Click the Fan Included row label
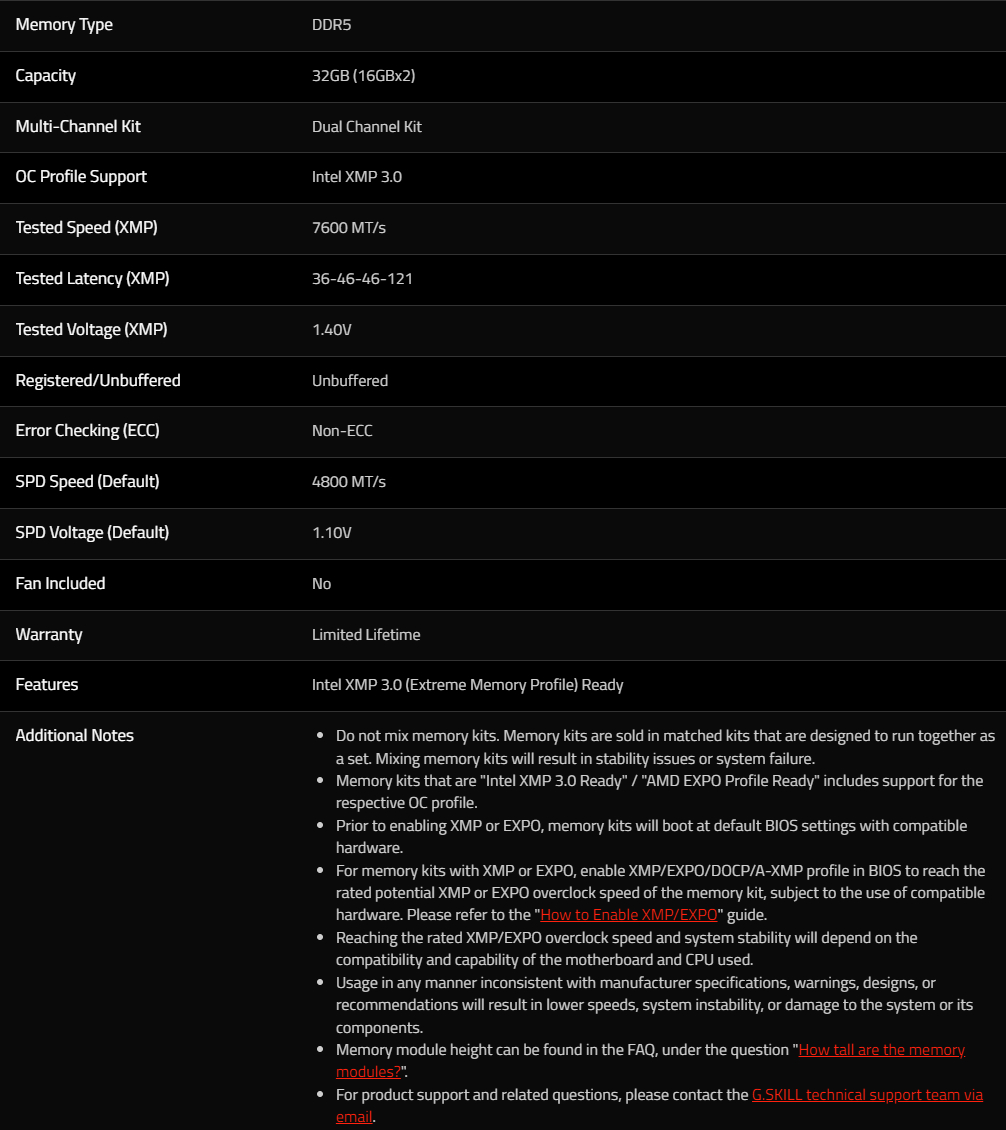The width and height of the screenshot is (1006, 1130). point(60,583)
